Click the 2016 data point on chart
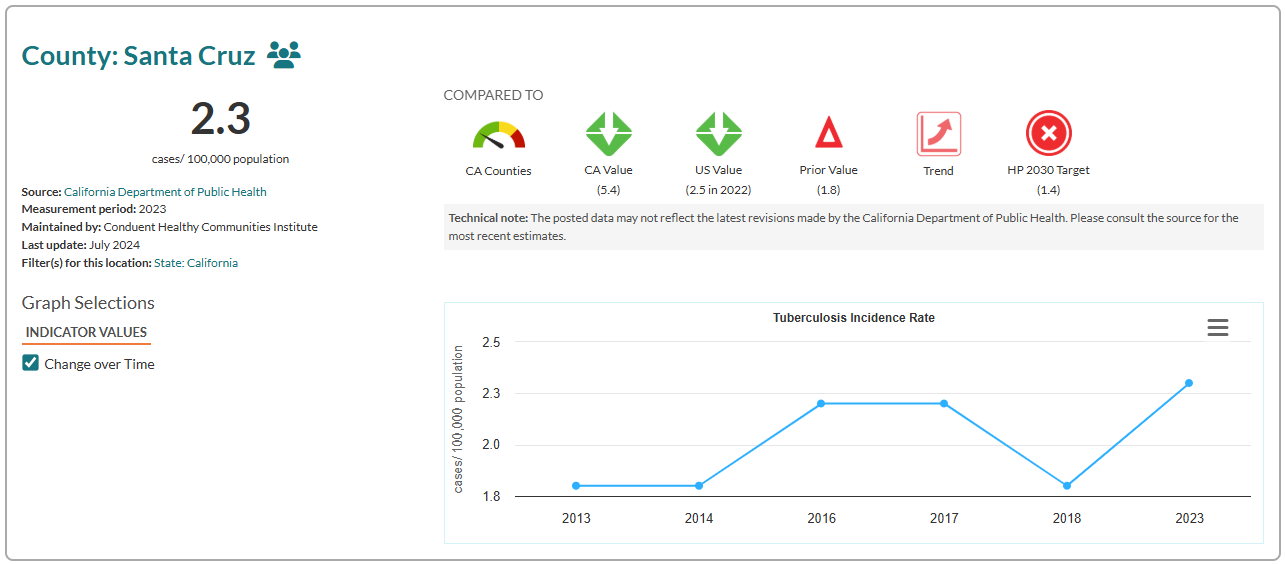 (821, 404)
